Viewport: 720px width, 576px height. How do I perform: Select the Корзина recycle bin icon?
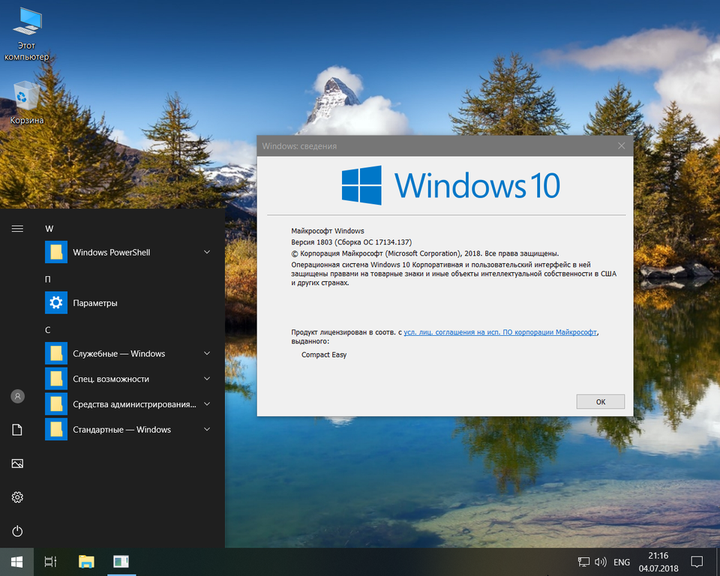27,103
